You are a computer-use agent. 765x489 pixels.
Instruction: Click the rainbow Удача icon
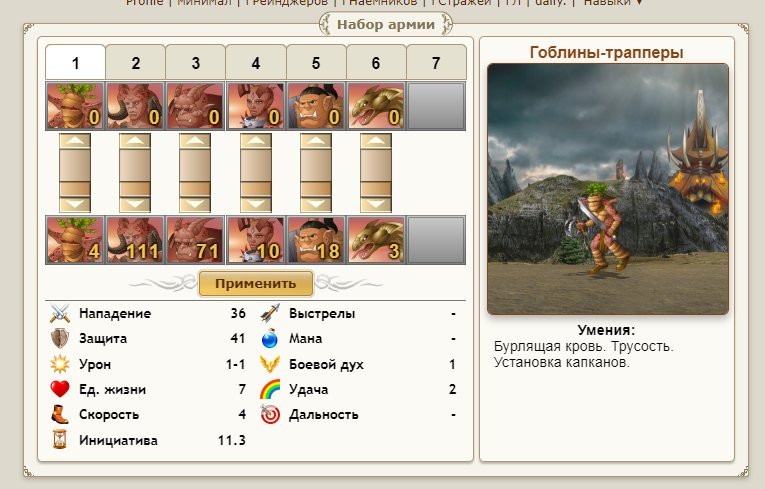pyautogui.click(x=270, y=389)
